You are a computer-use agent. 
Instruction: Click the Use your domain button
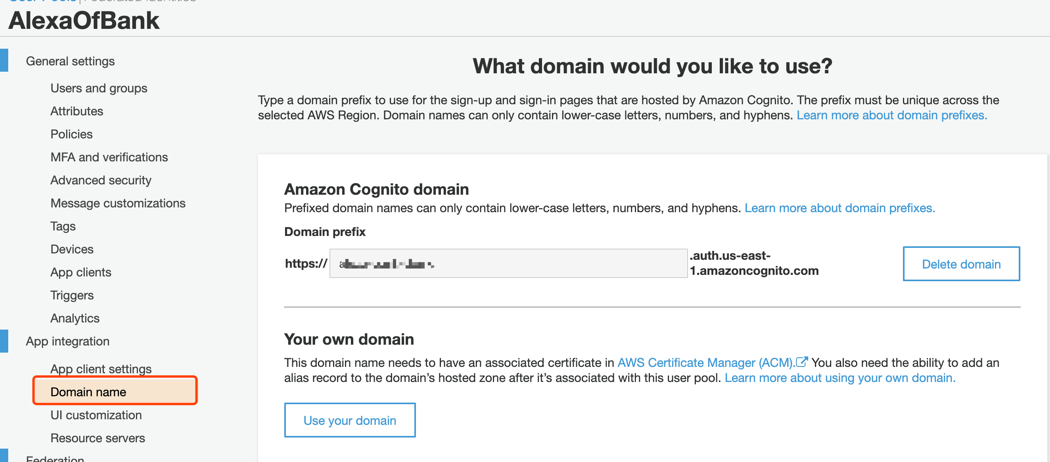pos(350,420)
